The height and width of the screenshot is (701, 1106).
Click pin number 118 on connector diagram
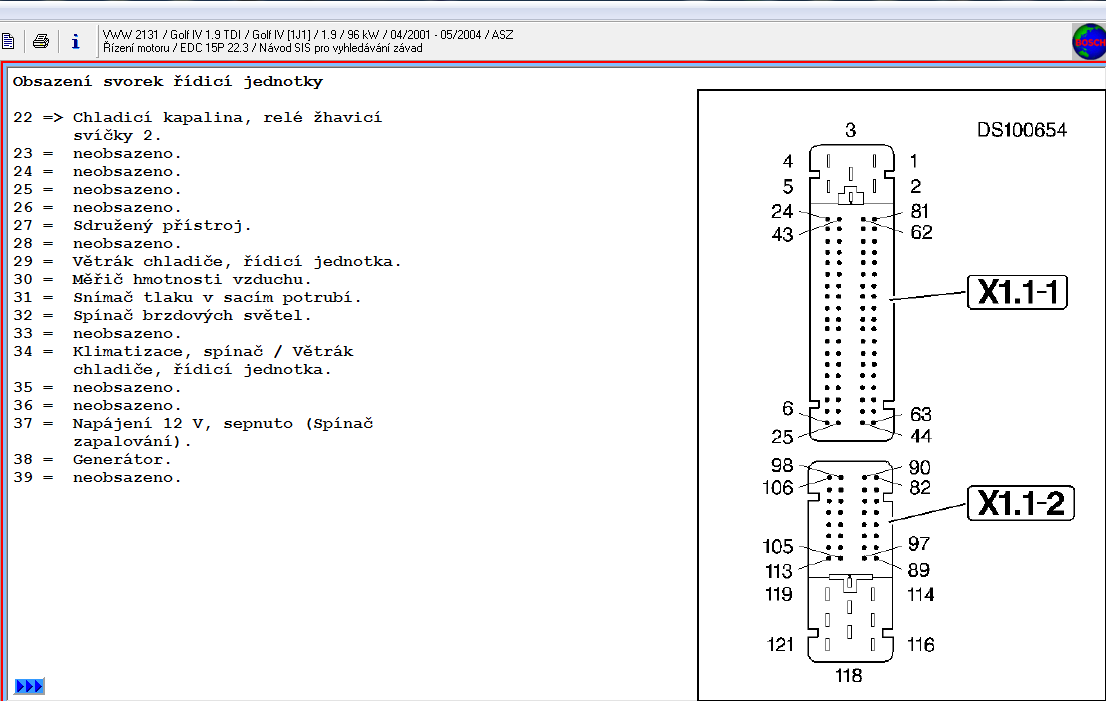(848, 676)
